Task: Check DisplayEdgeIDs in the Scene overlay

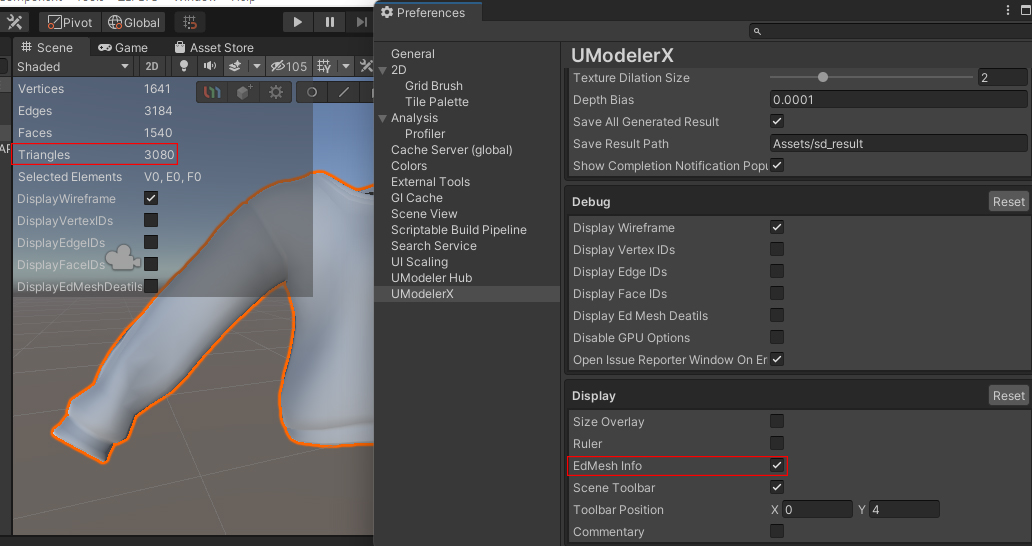Action: (x=151, y=242)
